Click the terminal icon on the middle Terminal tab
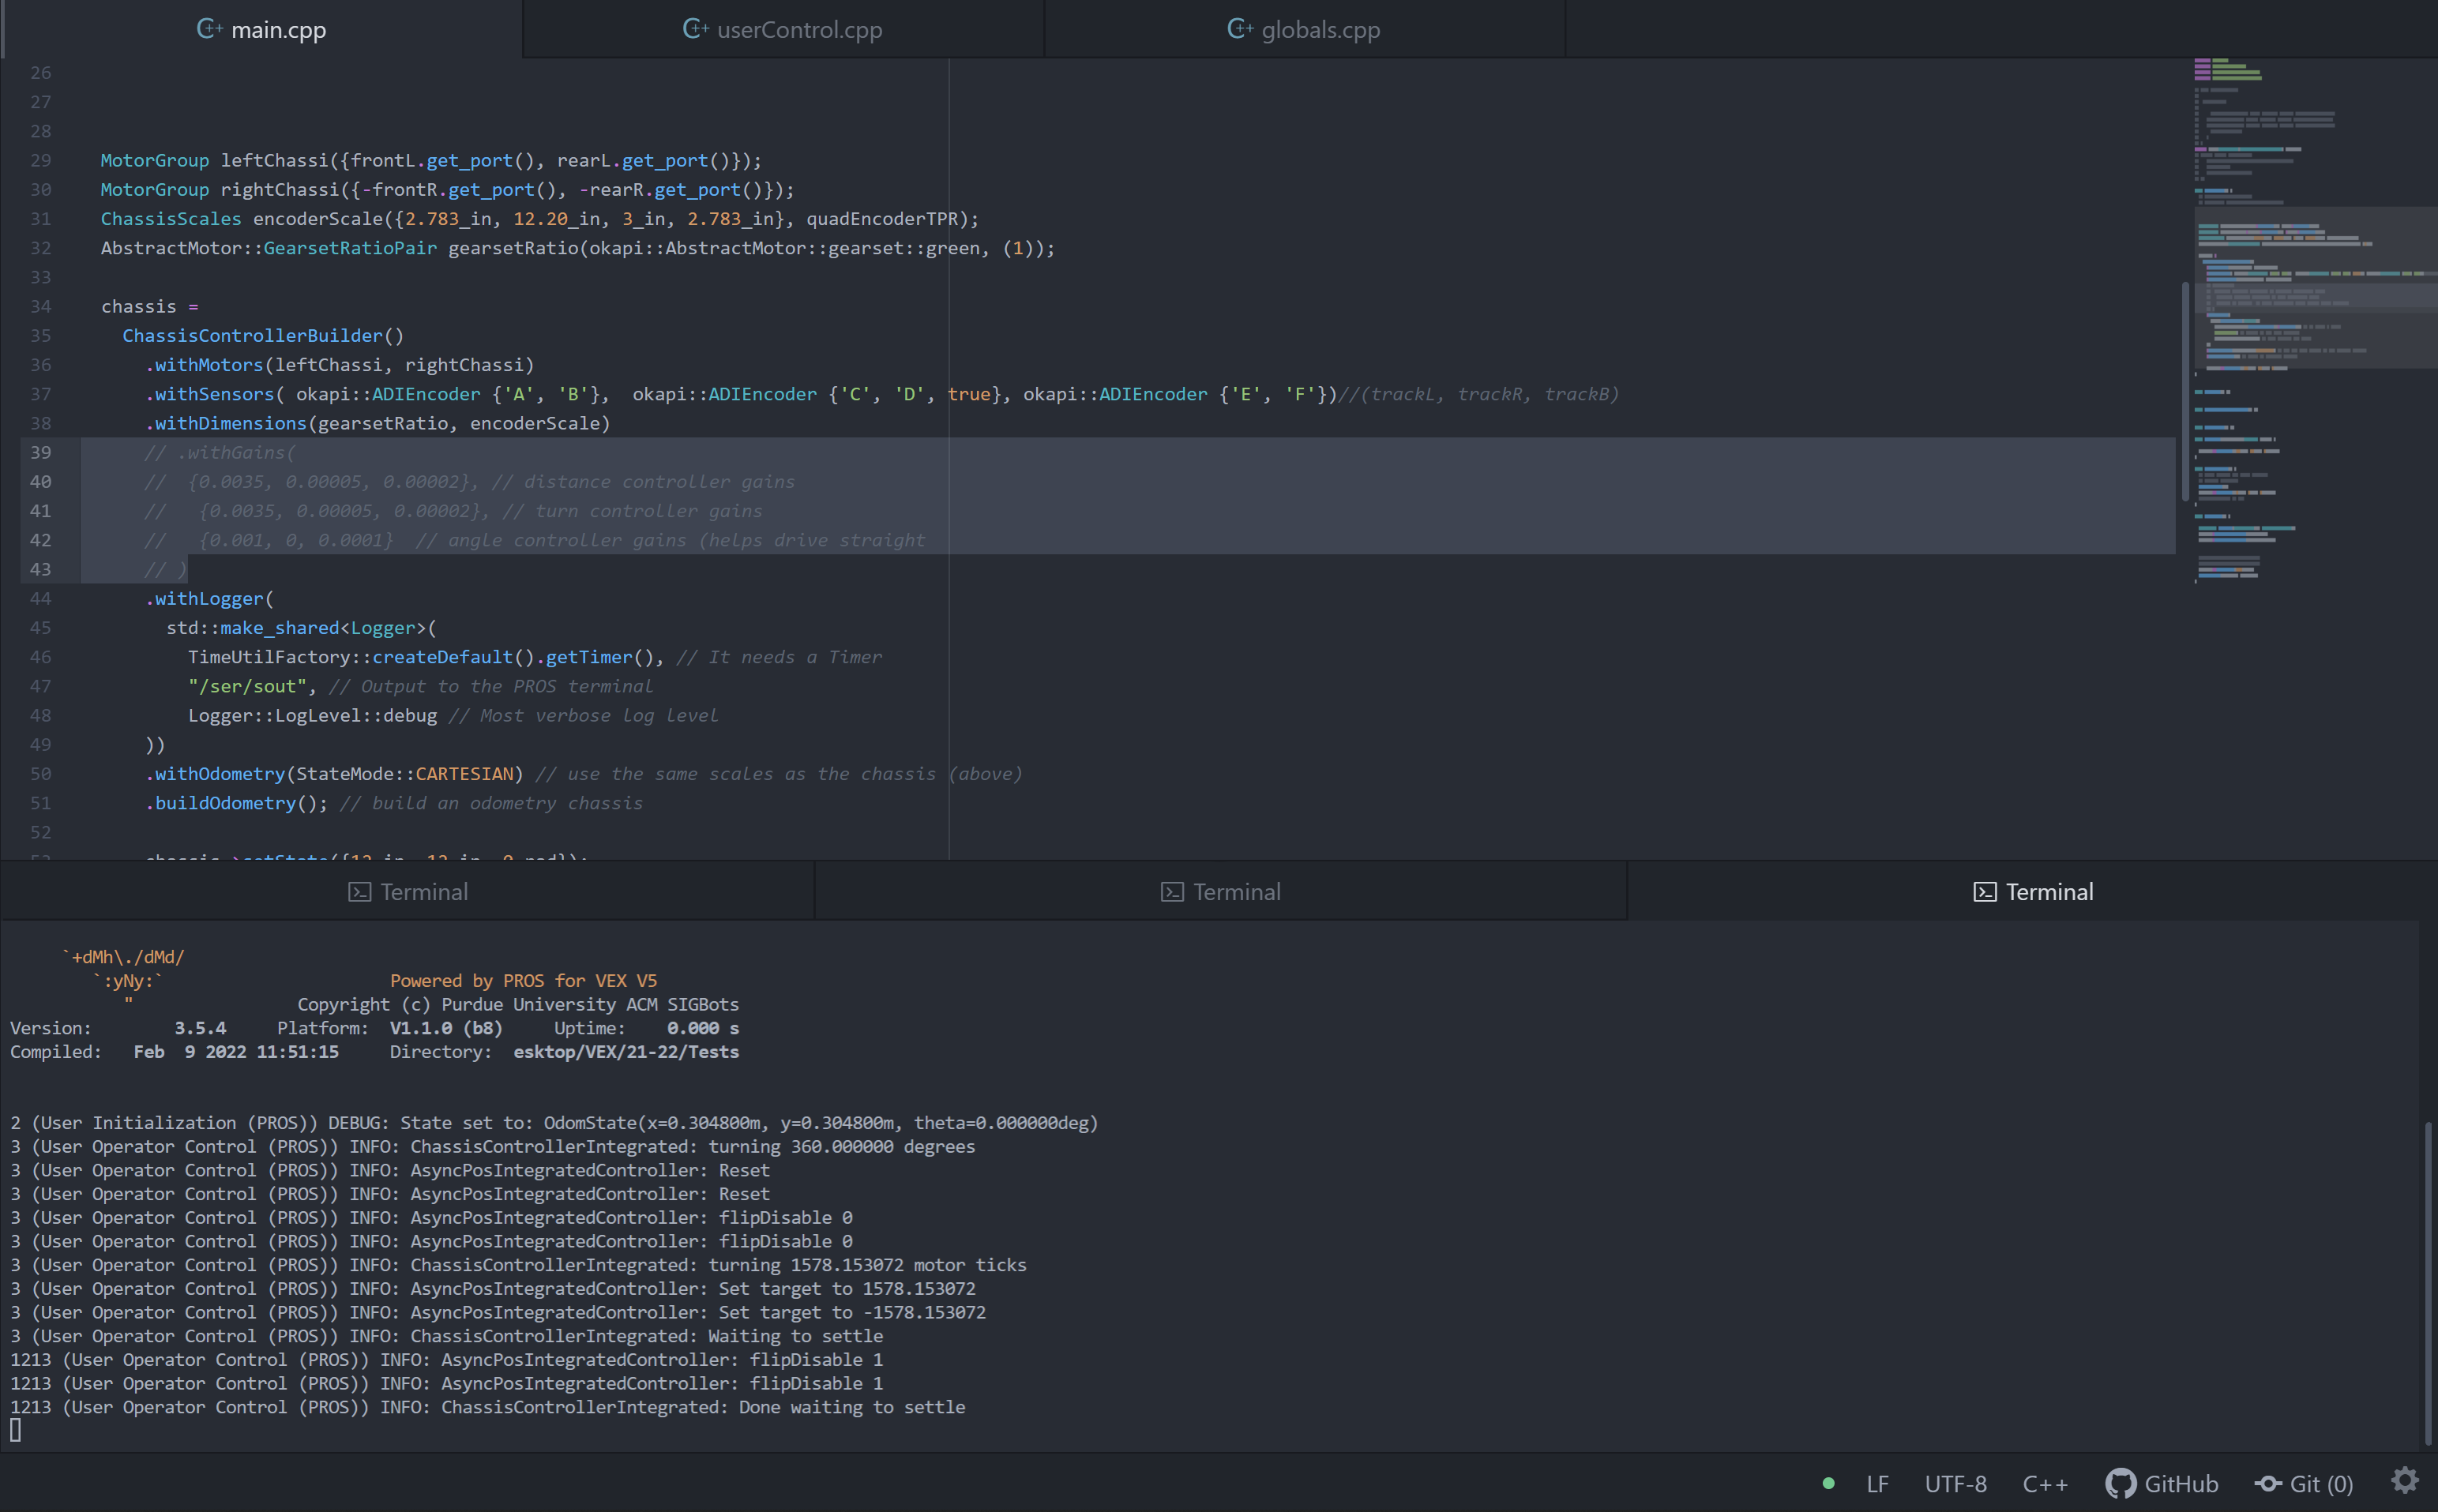Viewport: 2438px width, 1512px height. (1172, 892)
